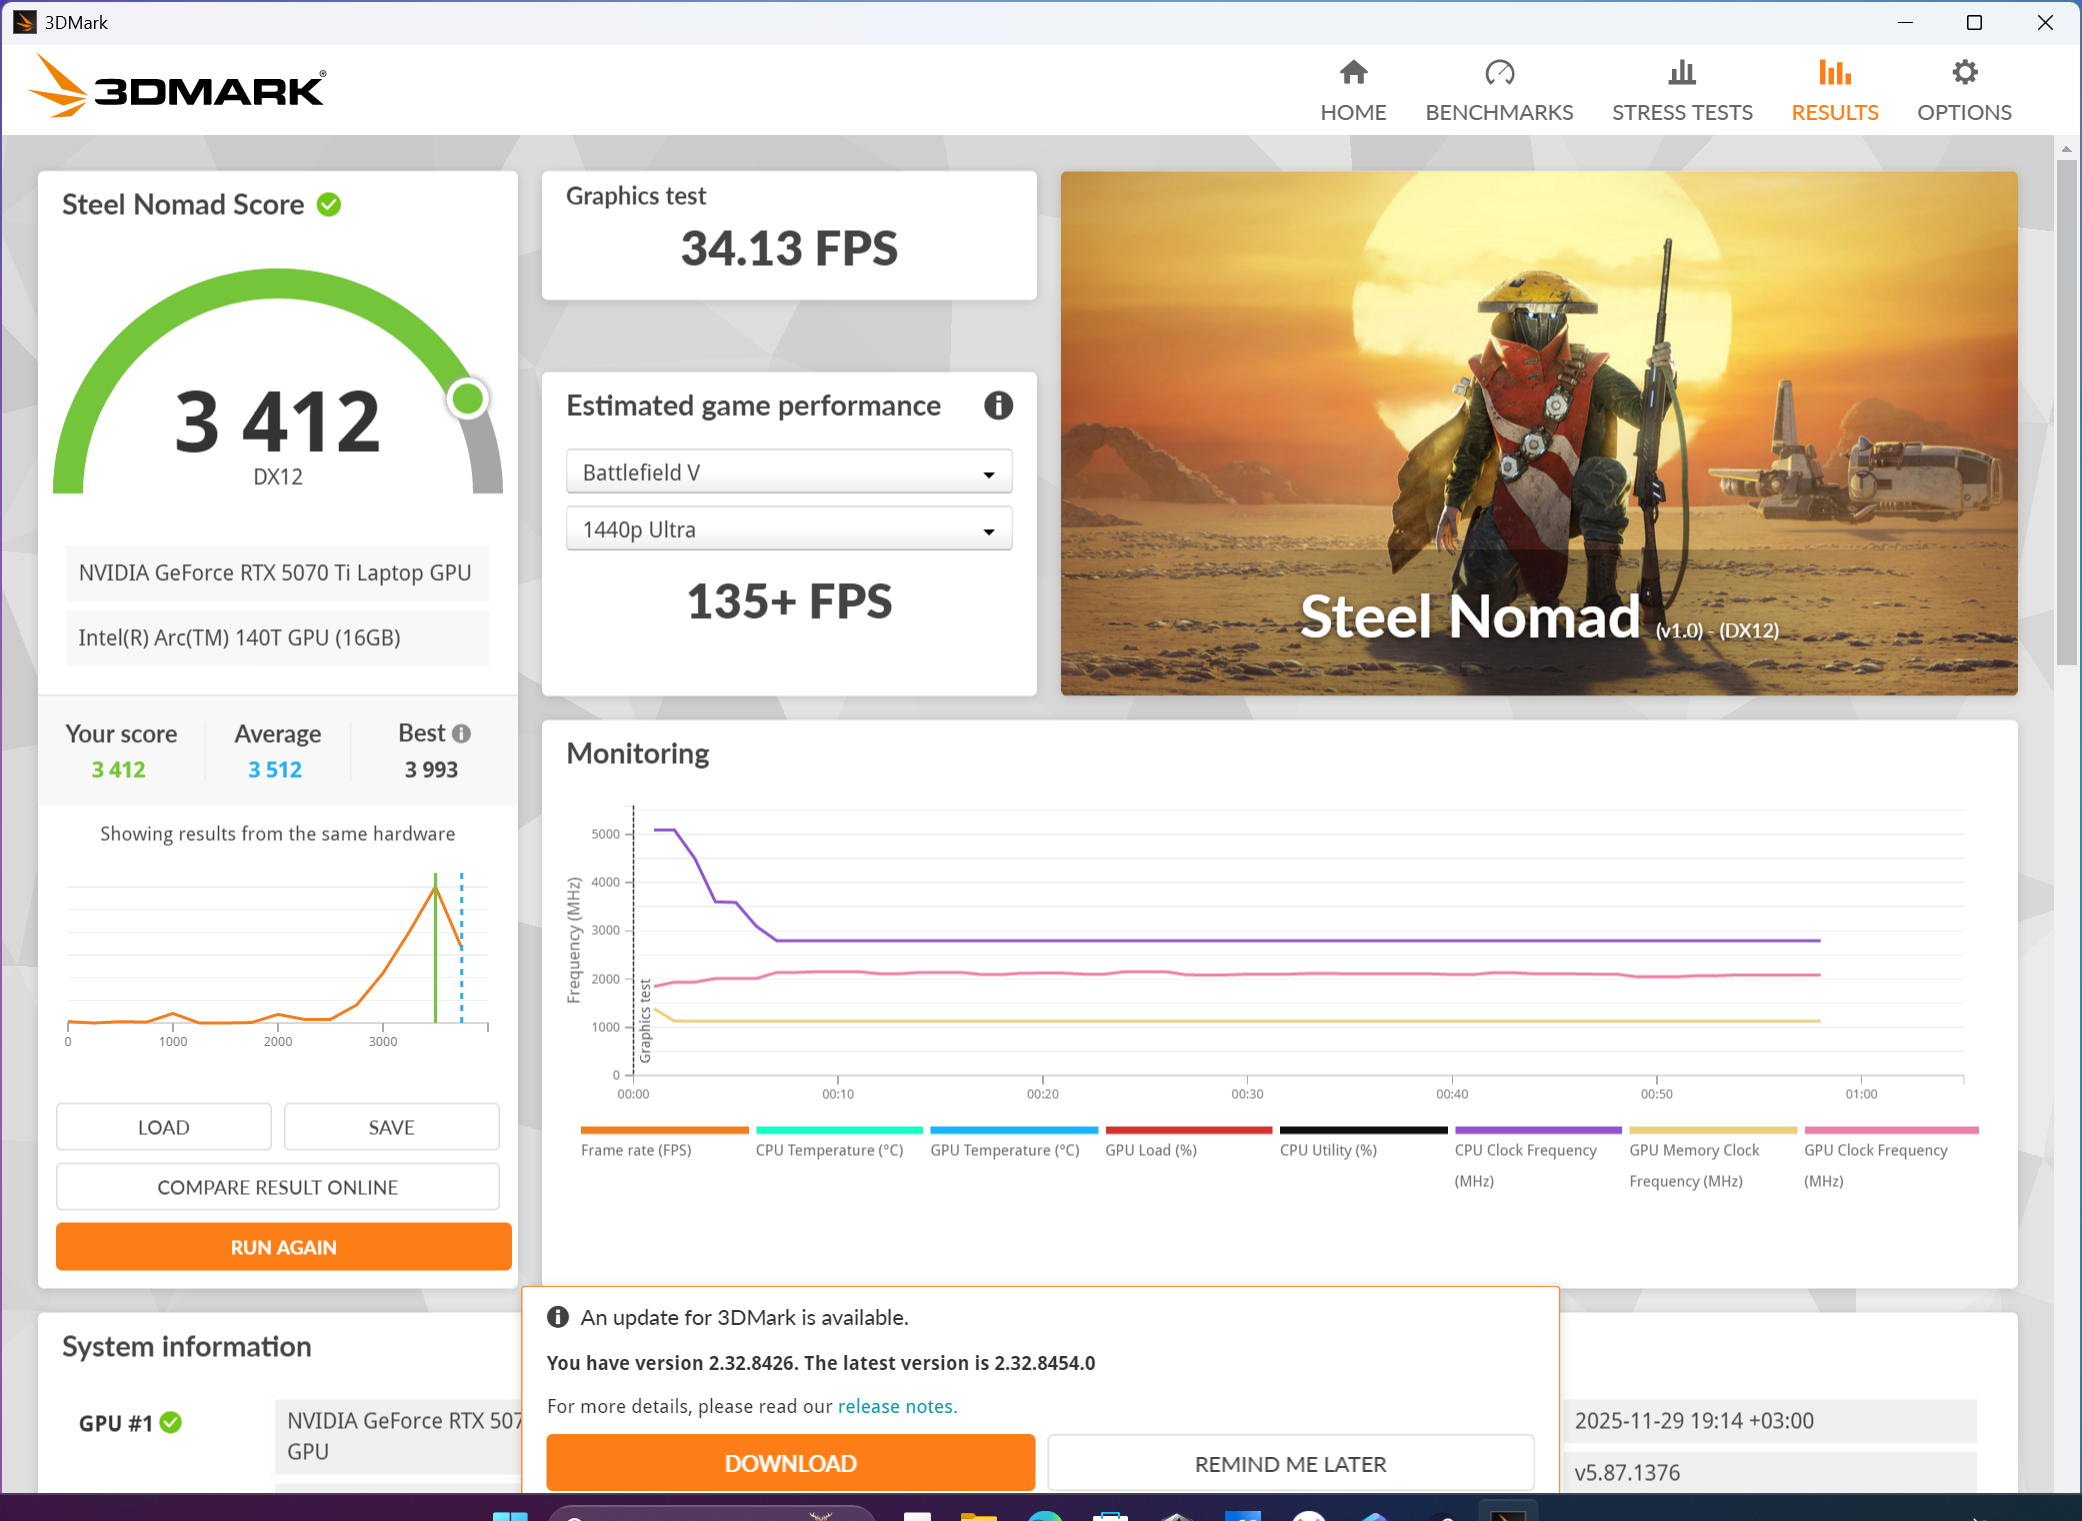Toggle CPU Clock Frequency legend series
Screen dimensions: 2082x1521
(x=1525, y=1149)
